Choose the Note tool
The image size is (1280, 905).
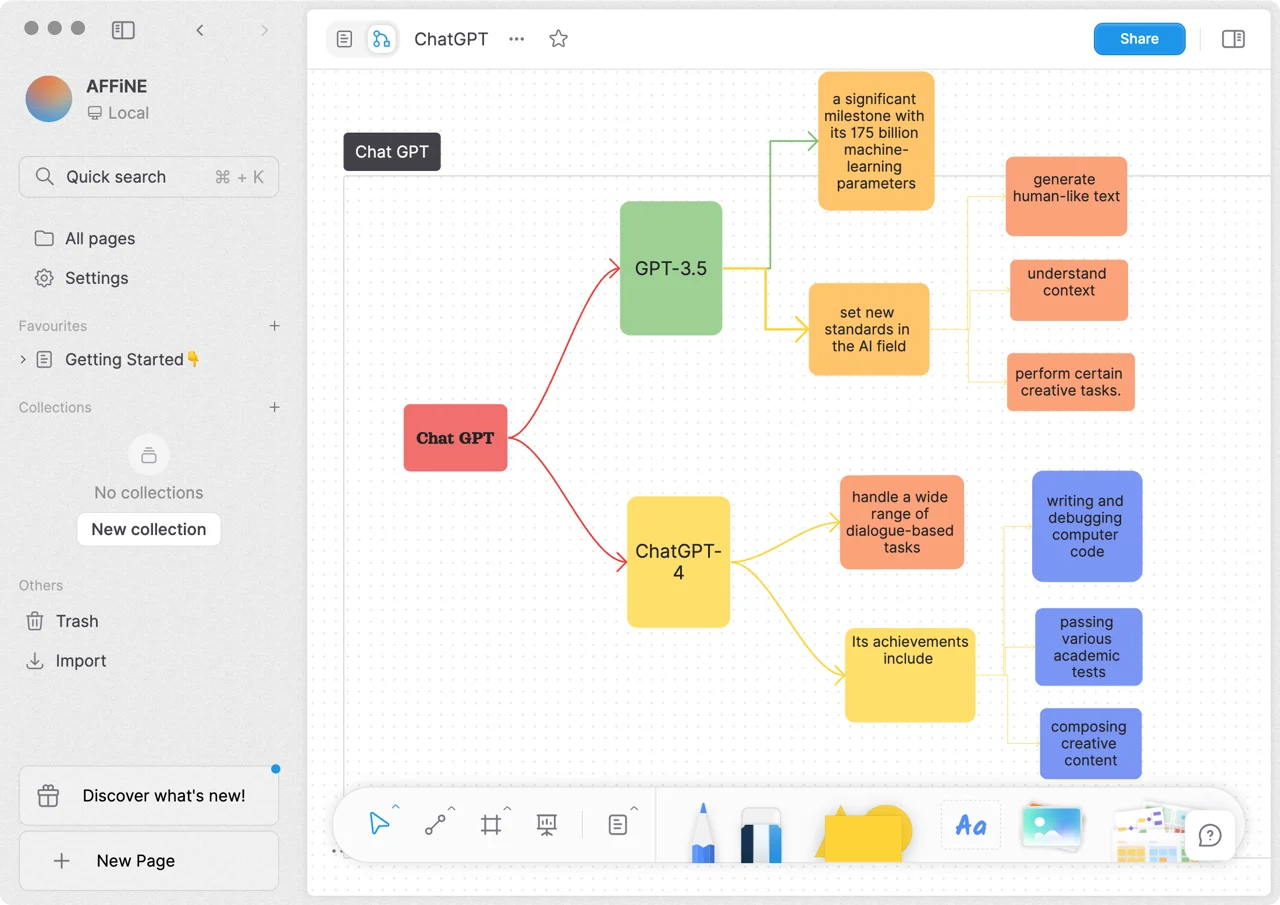click(x=618, y=824)
